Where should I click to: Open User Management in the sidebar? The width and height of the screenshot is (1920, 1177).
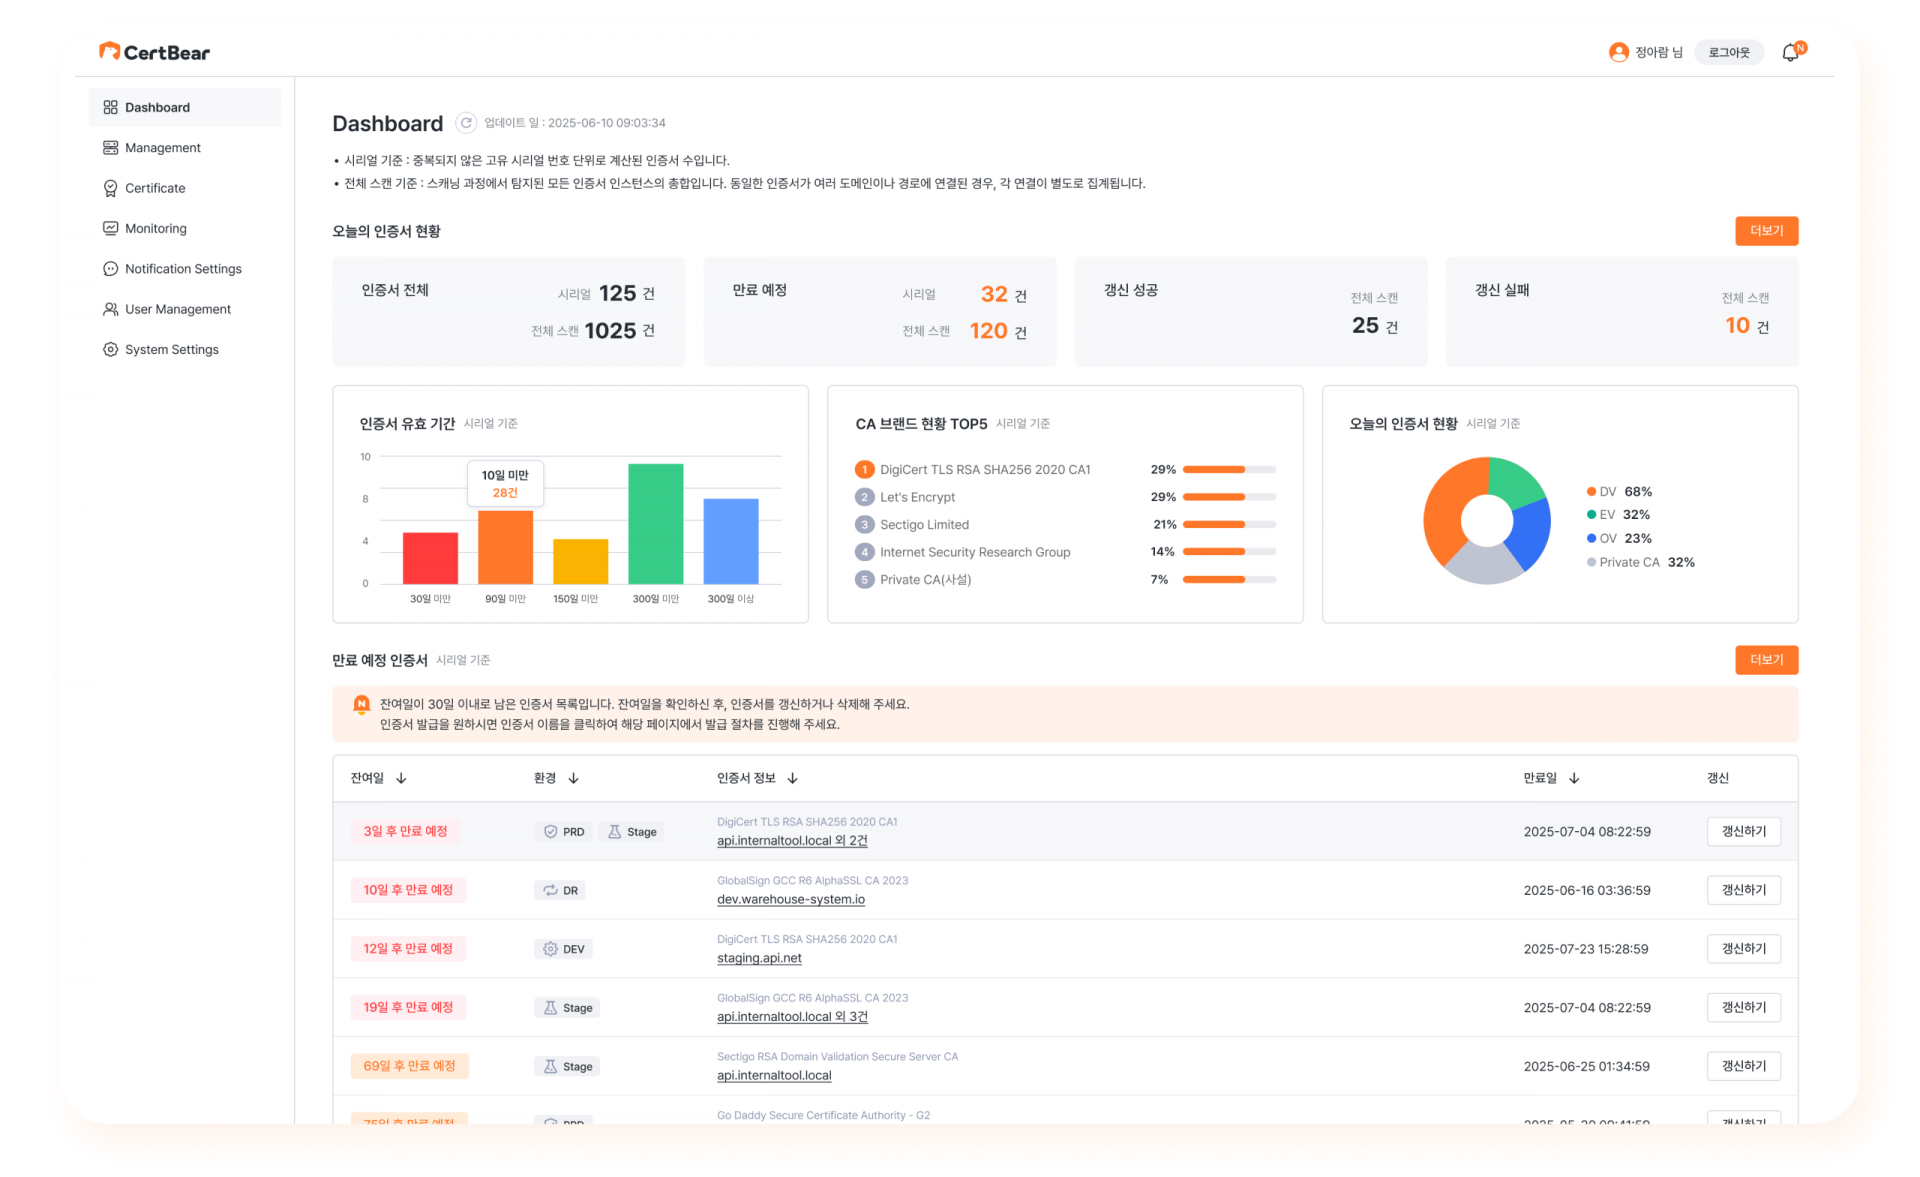pyautogui.click(x=177, y=309)
